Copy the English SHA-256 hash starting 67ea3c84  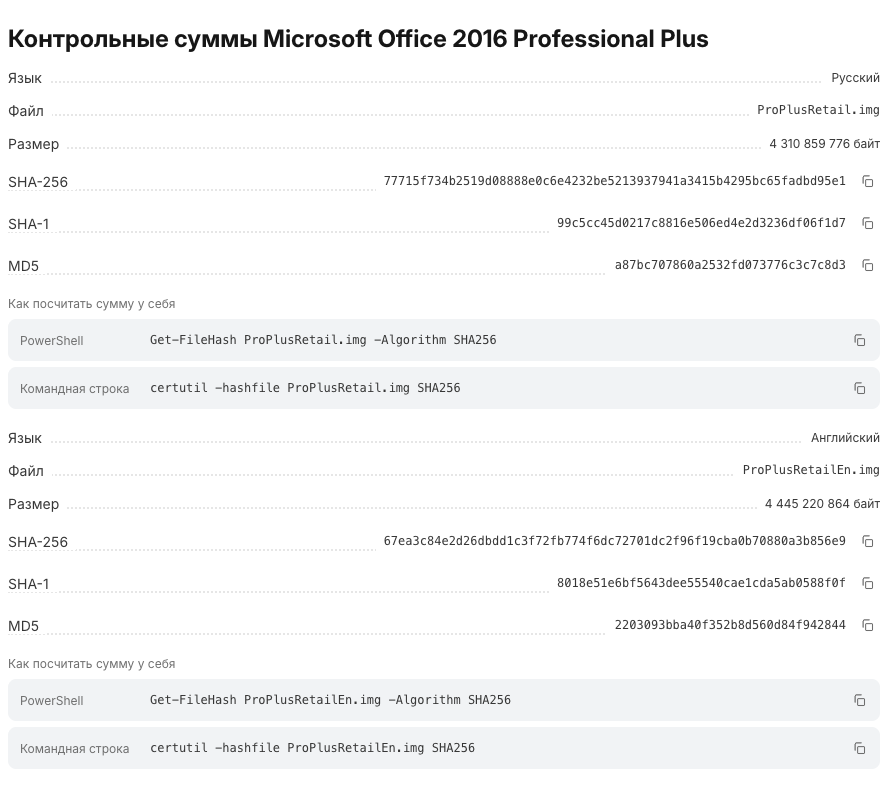pos(868,541)
